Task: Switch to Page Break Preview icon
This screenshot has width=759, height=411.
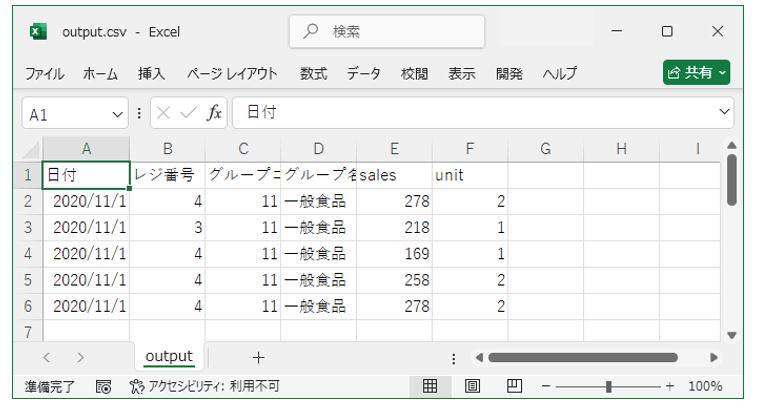Action: tap(514, 386)
